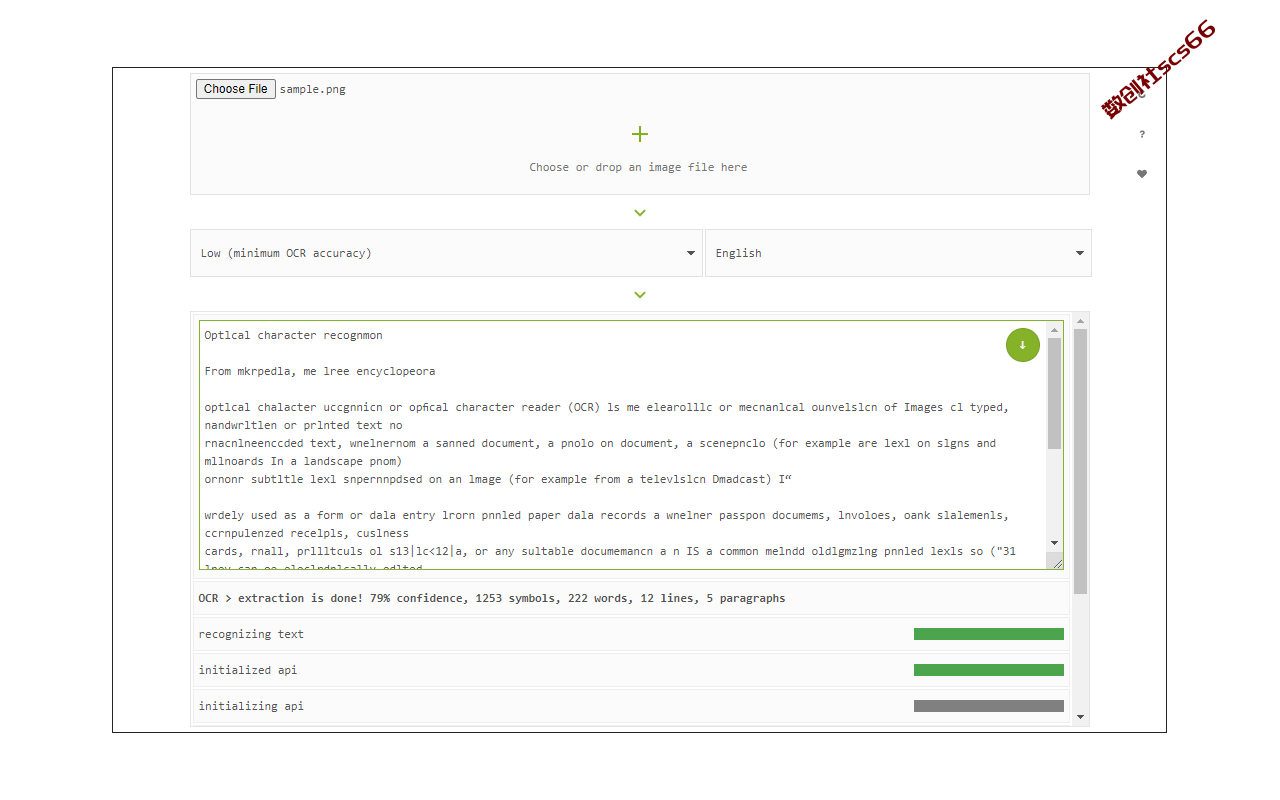Viewport: 1280px width, 800px height.
Task: Collapse the green chevron below the language selectors
Action: [640, 295]
